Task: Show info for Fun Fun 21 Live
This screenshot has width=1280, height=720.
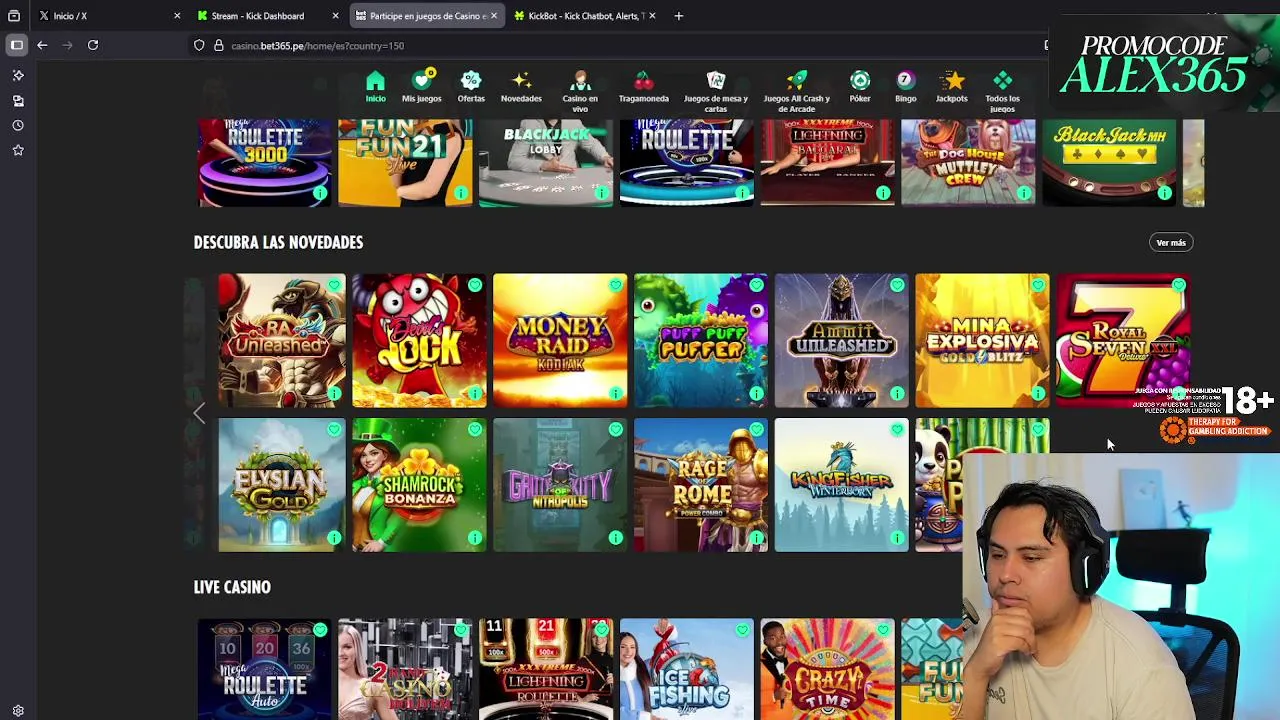Action: click(461, 193)
